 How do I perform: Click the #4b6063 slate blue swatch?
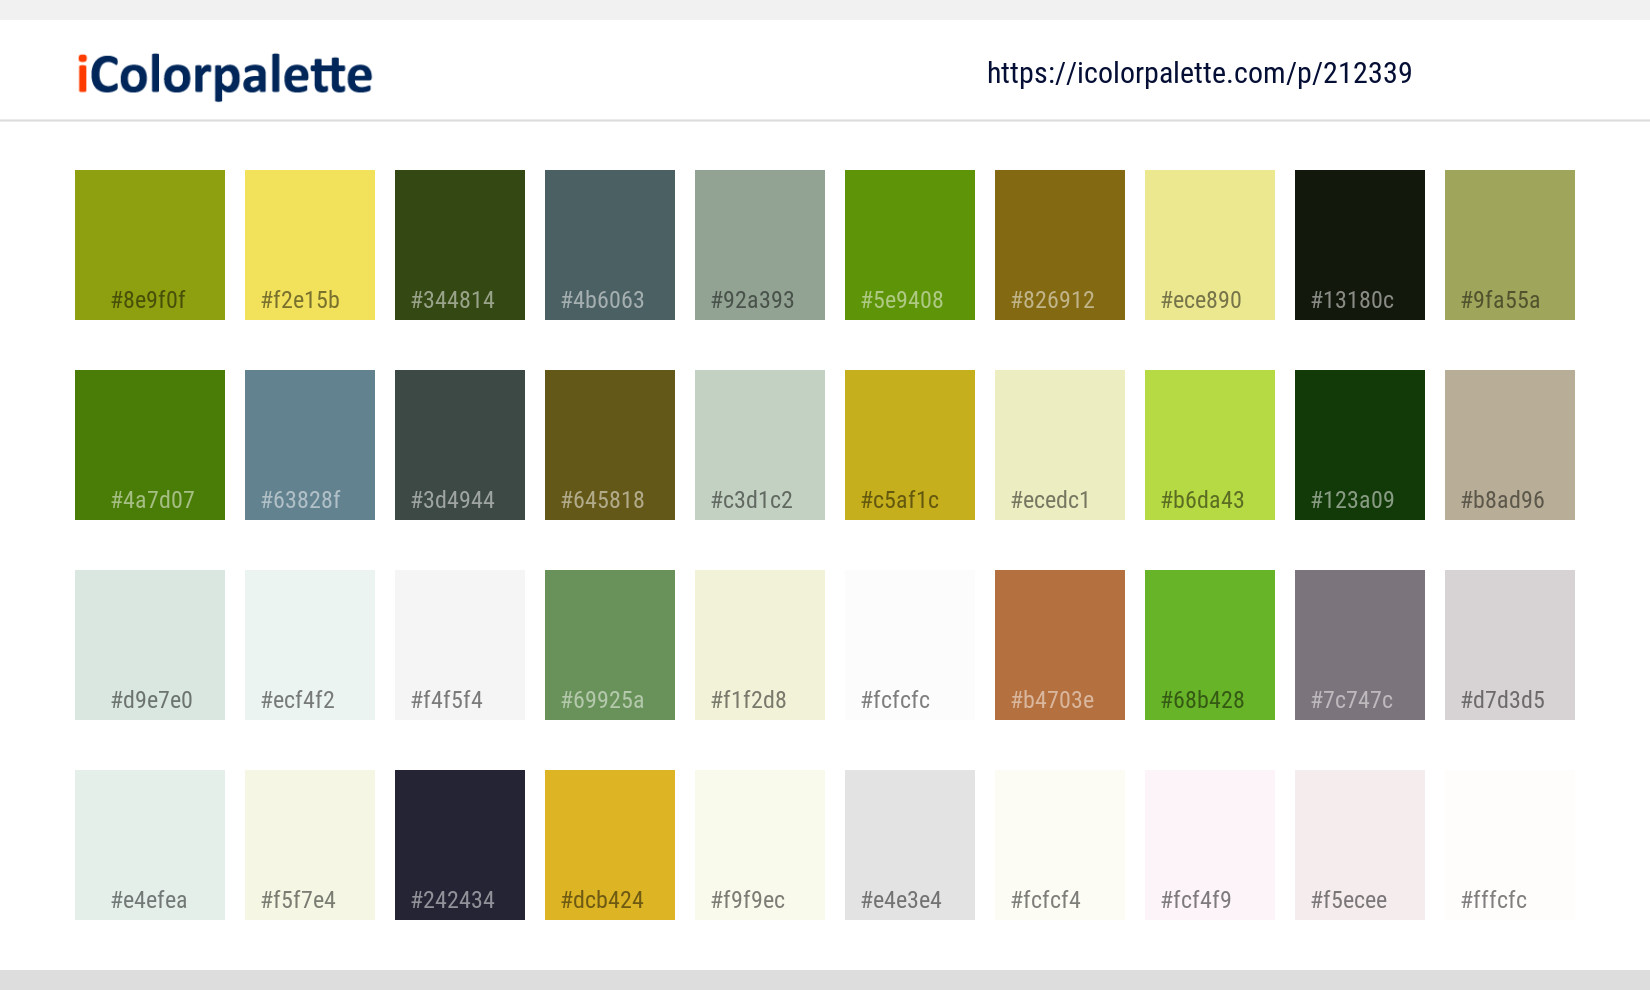609,244
